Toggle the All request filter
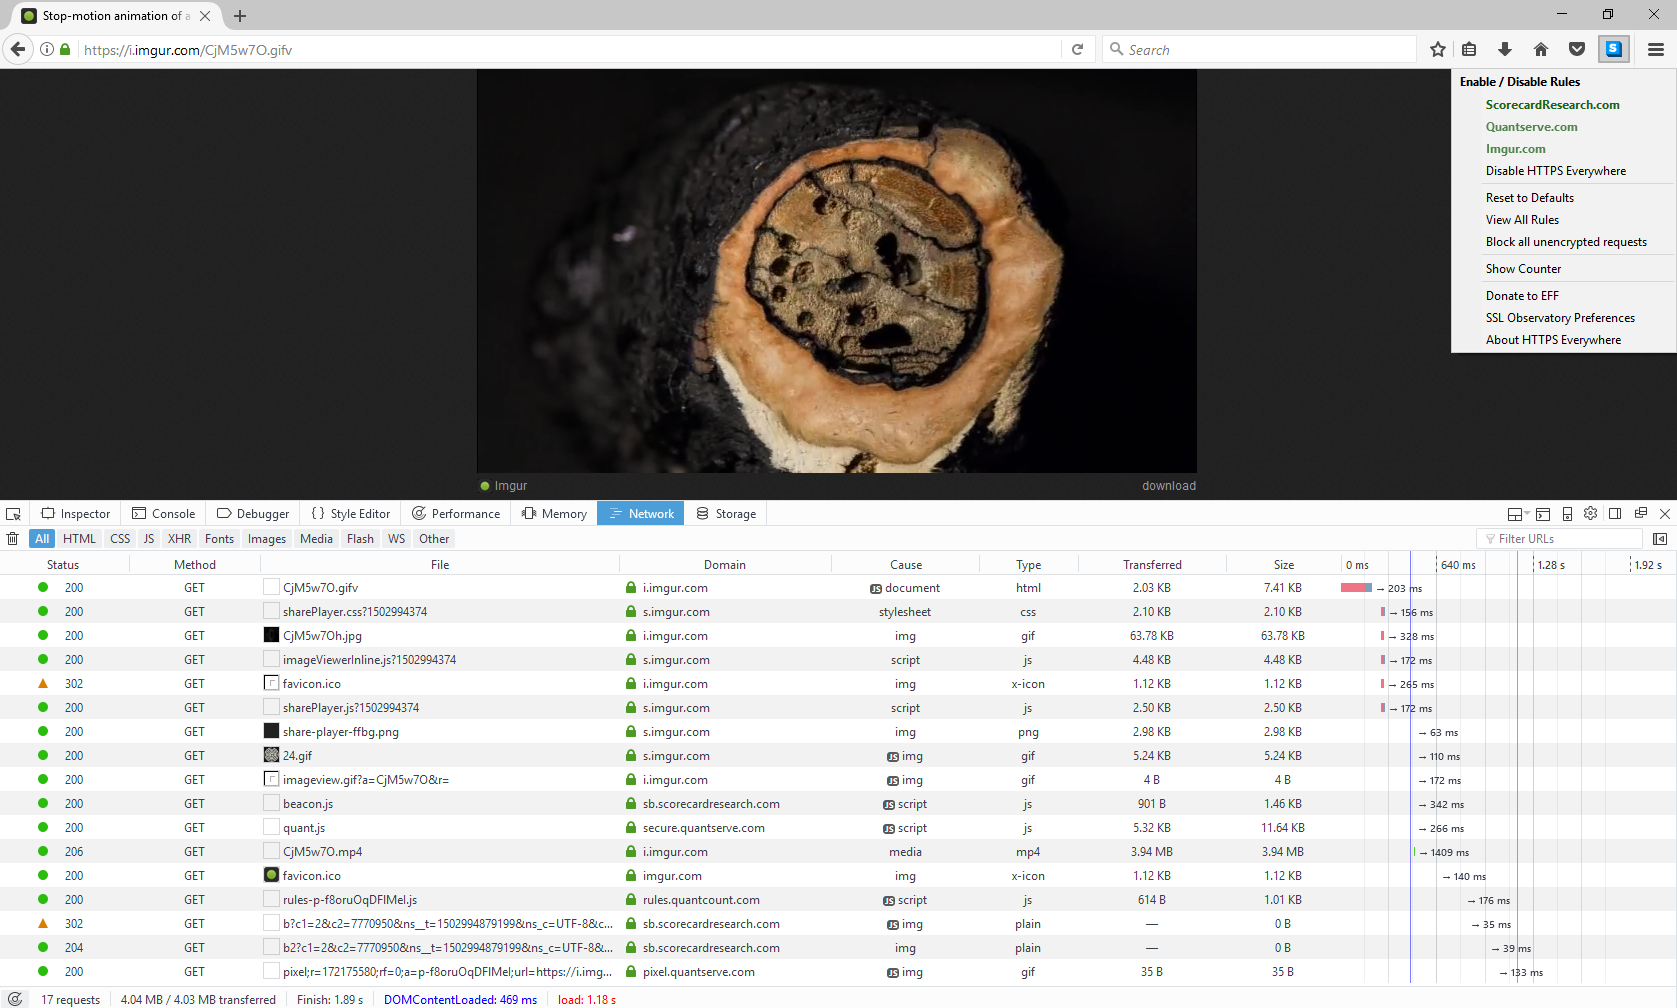The height and width of the screenshot is (1008, 1677). [42, 539]
